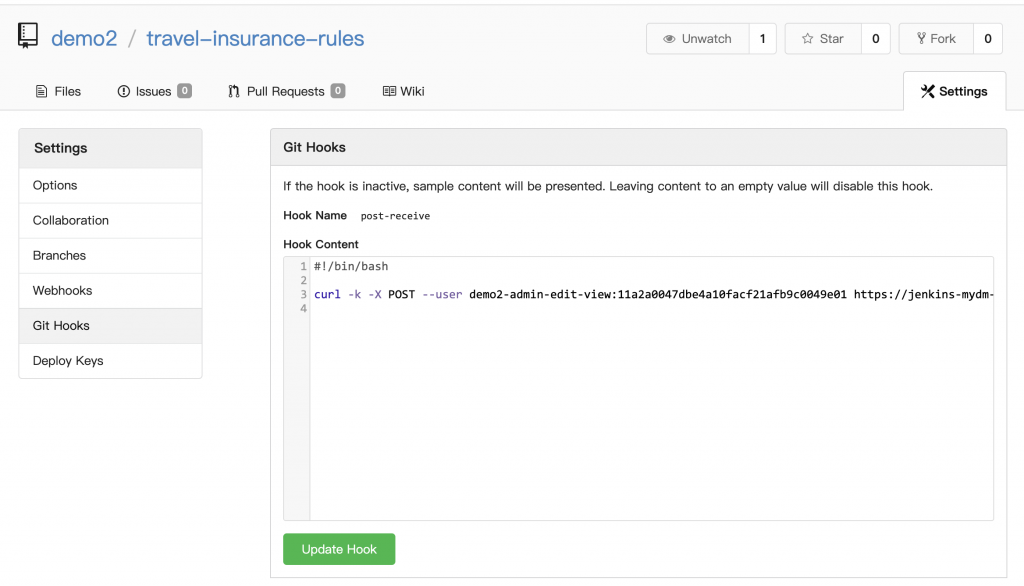The height and width of the screenshot is (586, 1024).
Task: Open the demo2 owner link
Action: pyautogui.click(x=84, y=39)
